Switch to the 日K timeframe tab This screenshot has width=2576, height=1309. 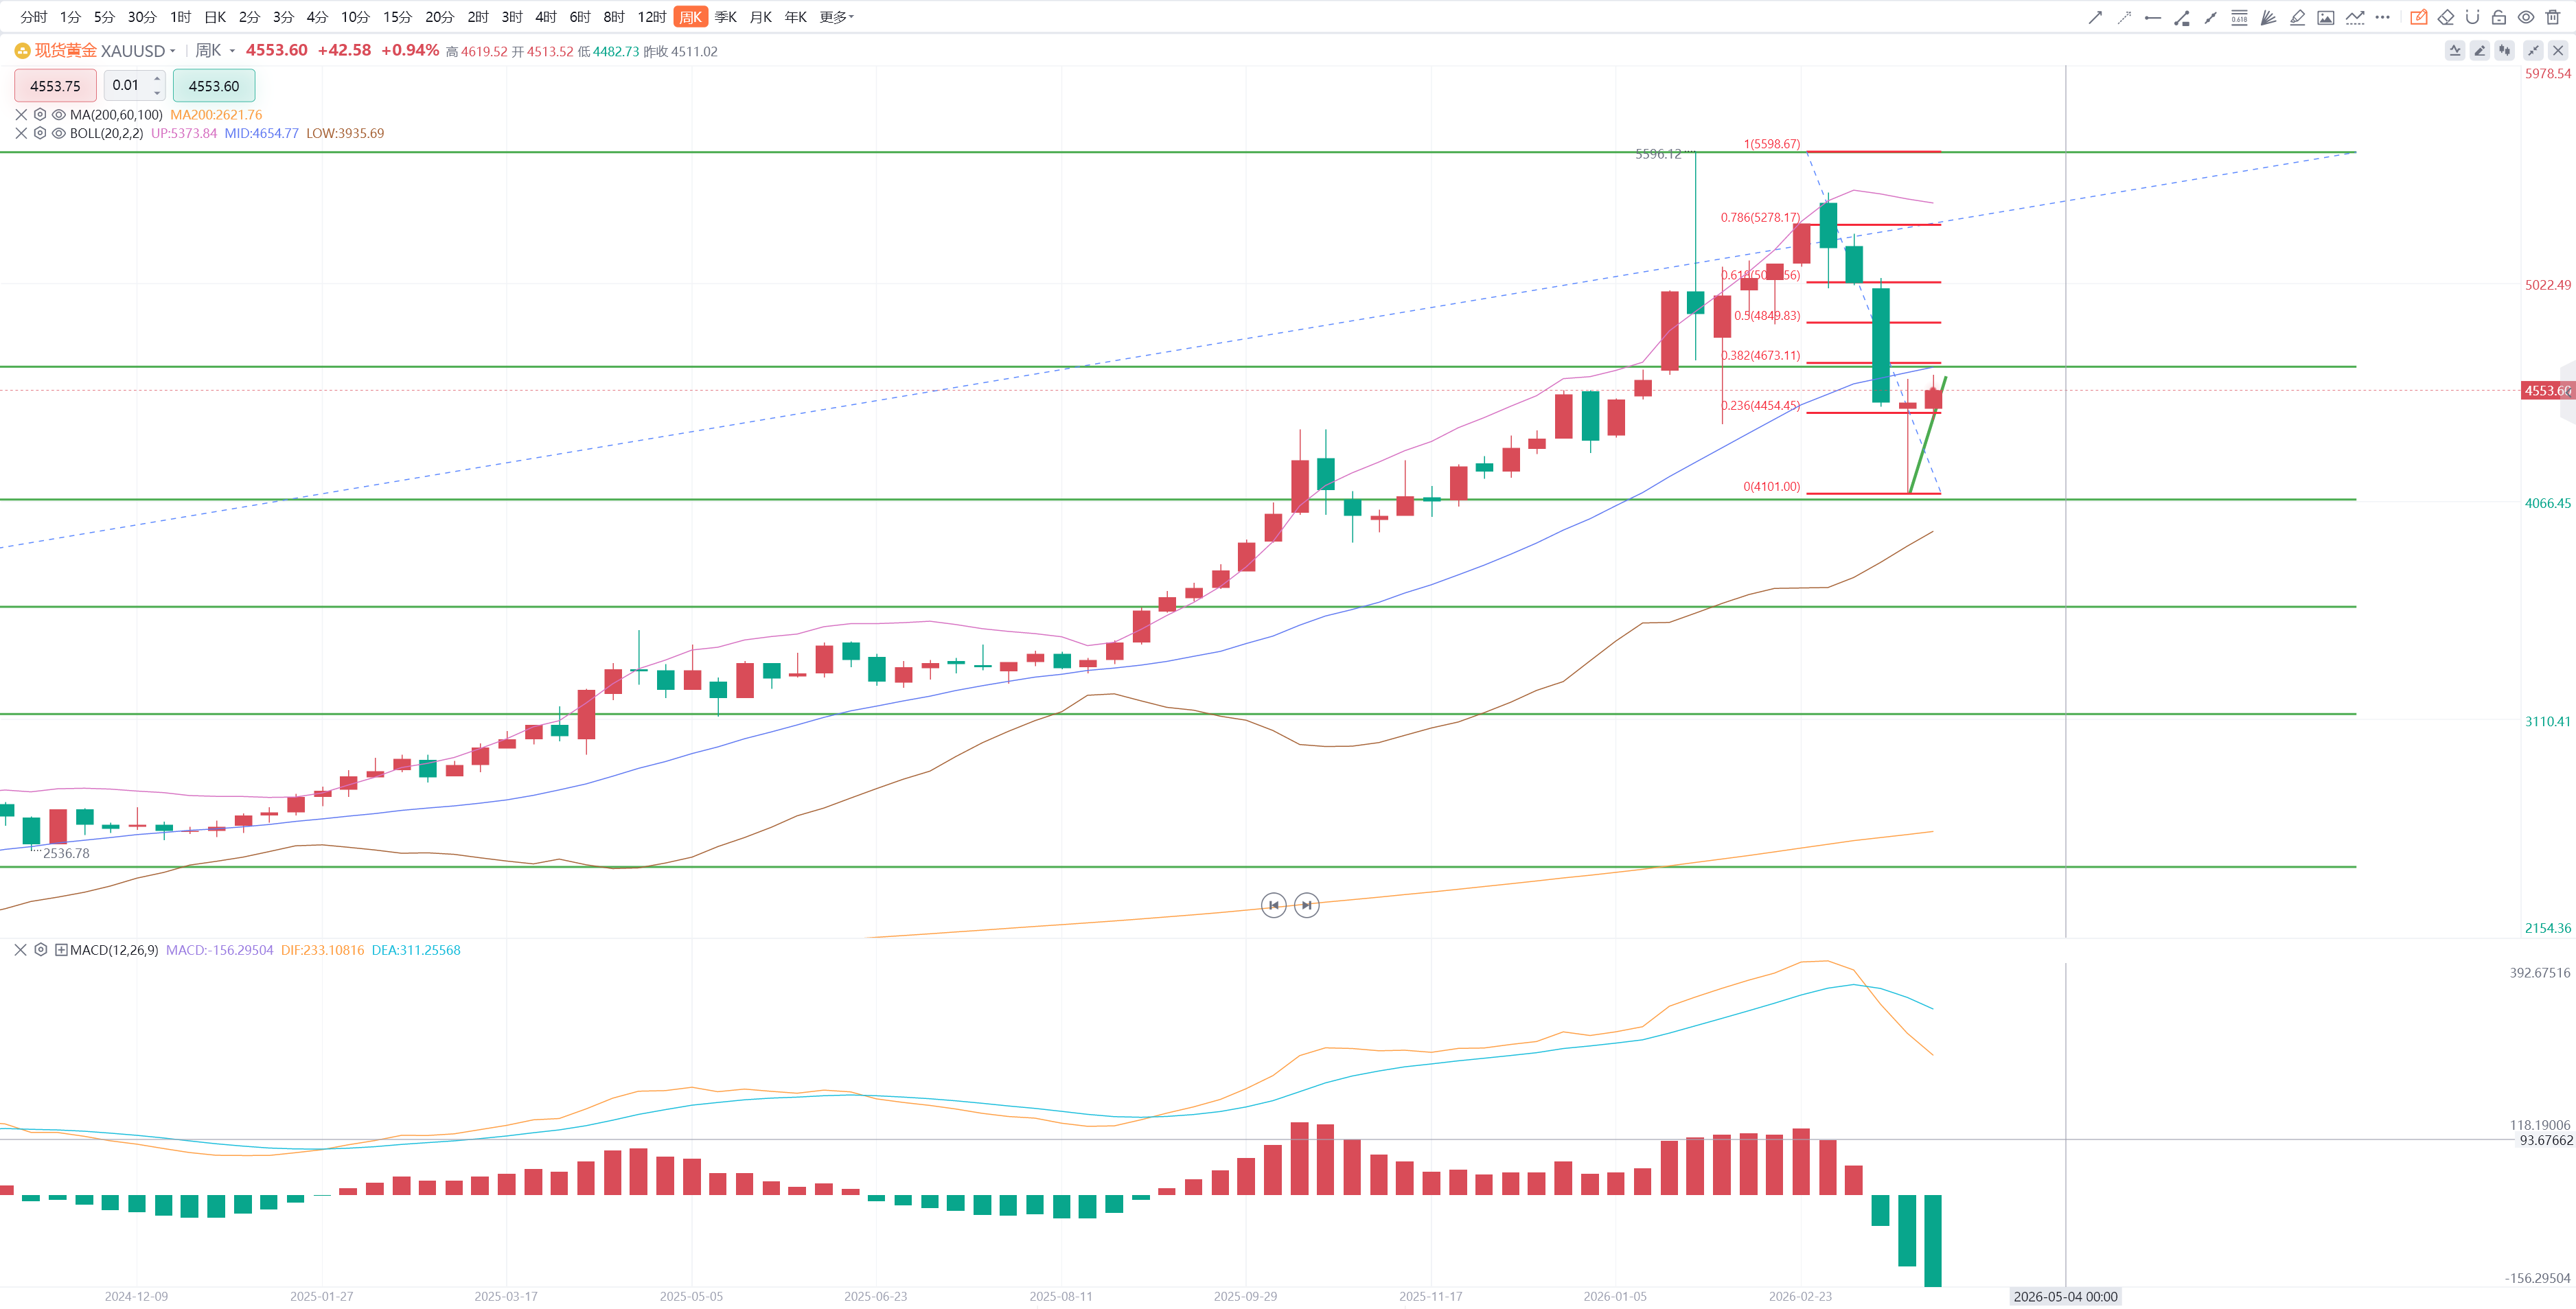coord(214,17)
